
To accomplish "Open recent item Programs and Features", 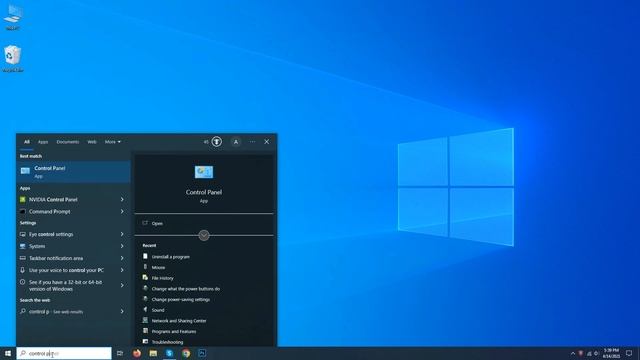I will (x=174, y=331).
